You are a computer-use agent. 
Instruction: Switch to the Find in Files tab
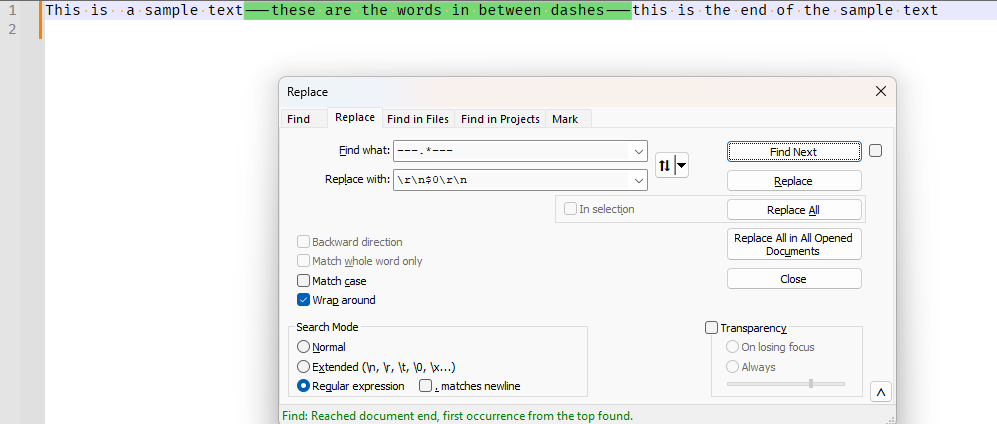[x=418, y=119]
